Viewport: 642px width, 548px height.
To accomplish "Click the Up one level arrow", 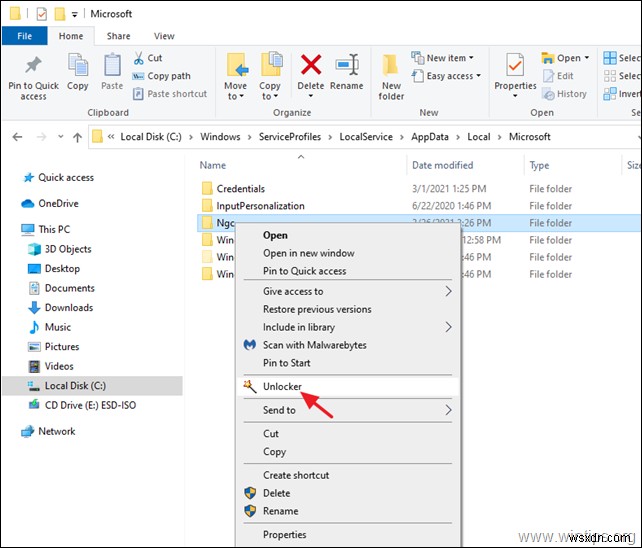I will [x=77, y=137].
